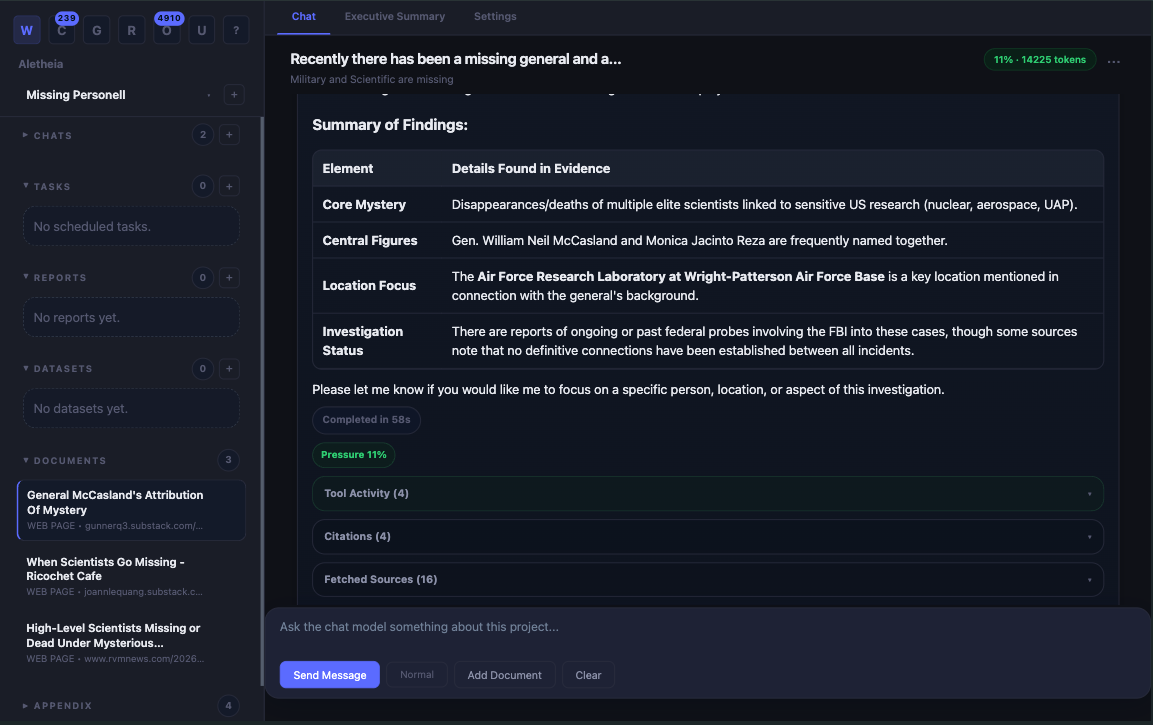This screenshot has height=725, width=1153.
Task: Click the Clear button
Action: click(x=588, y=675)
